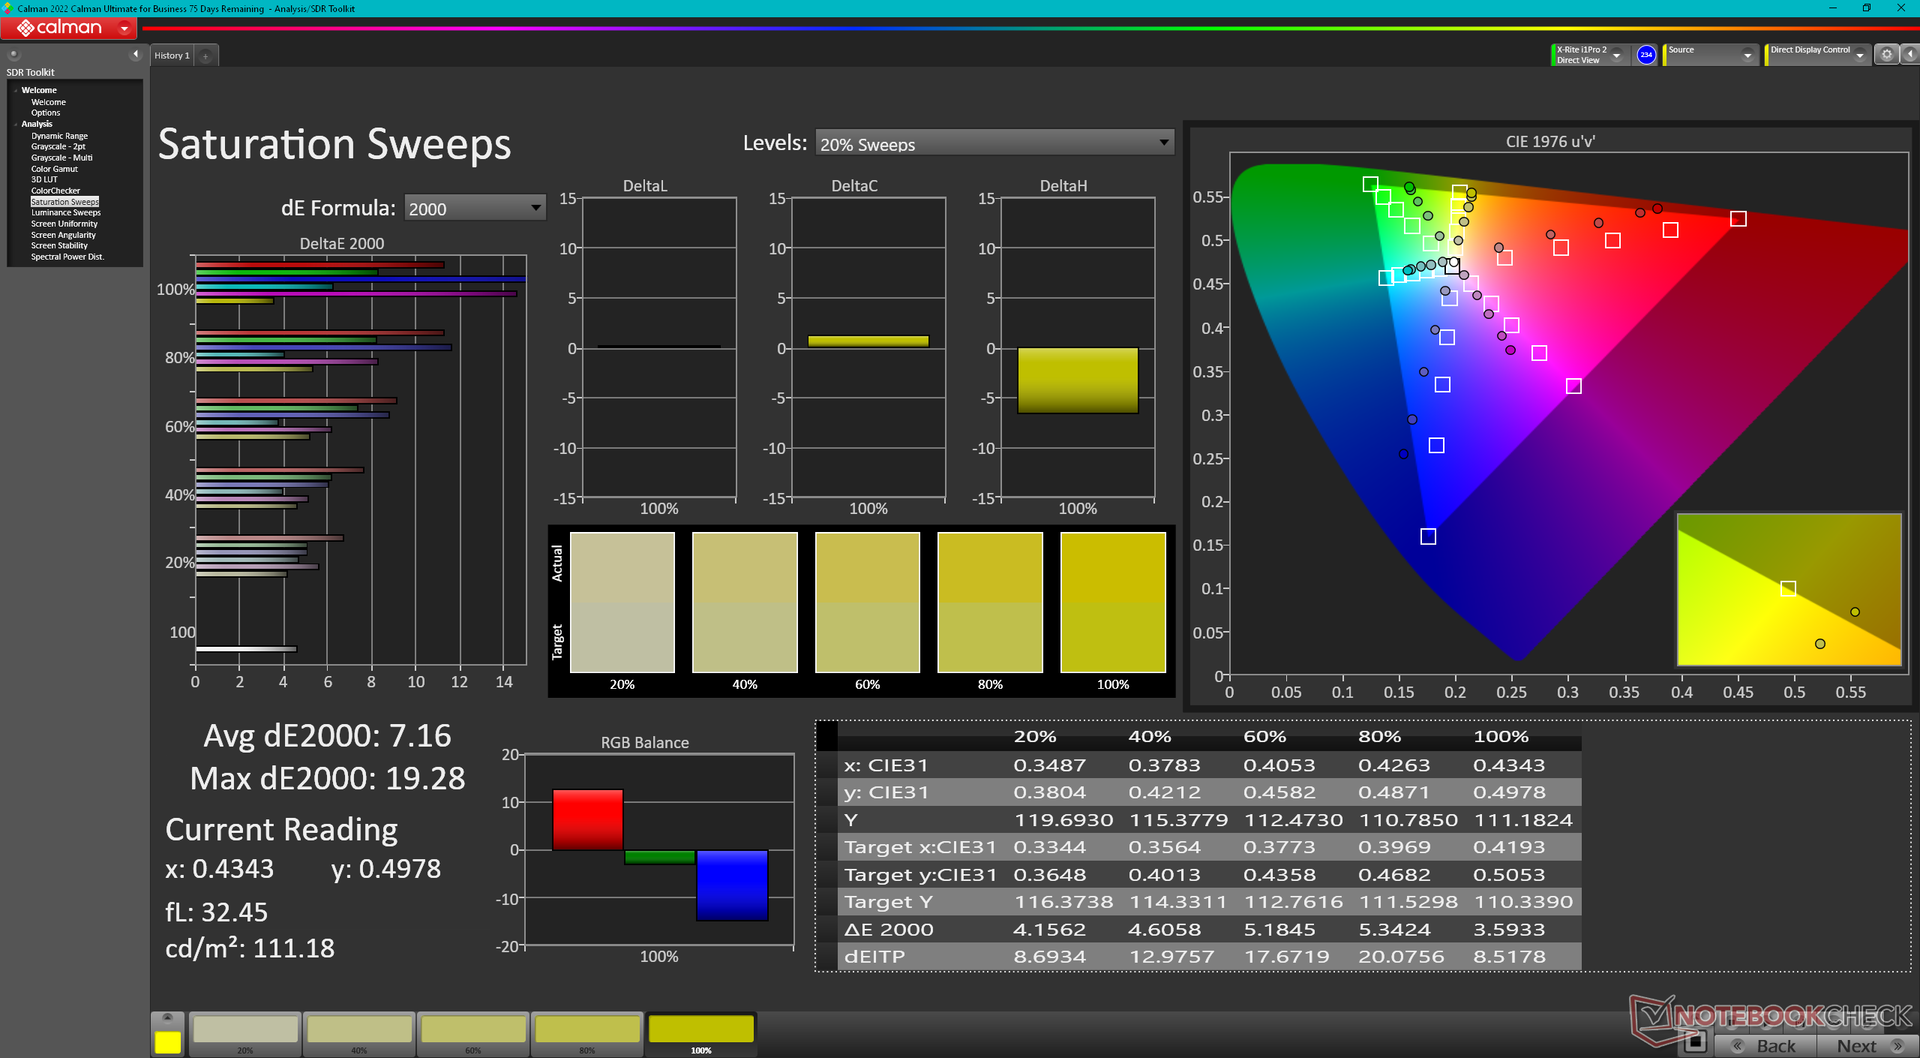Click the red bar in RGB Balance chart
This screenshot has height=1058, width=1920.
pyautogui.click(x=588, y=820)
